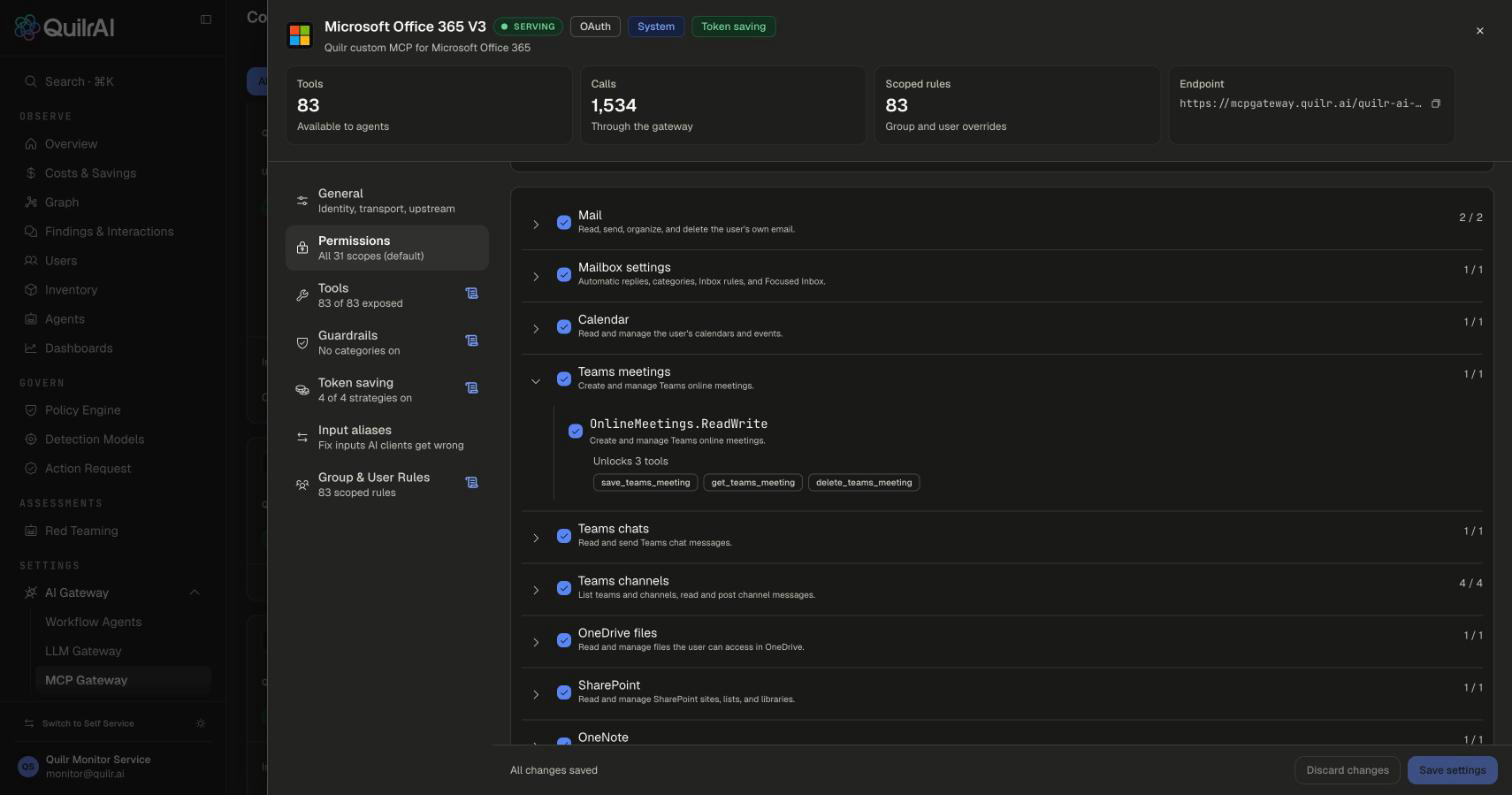
Task: Close the Microsoft Office 365 V3 panel
Action: click(1480, 31)
